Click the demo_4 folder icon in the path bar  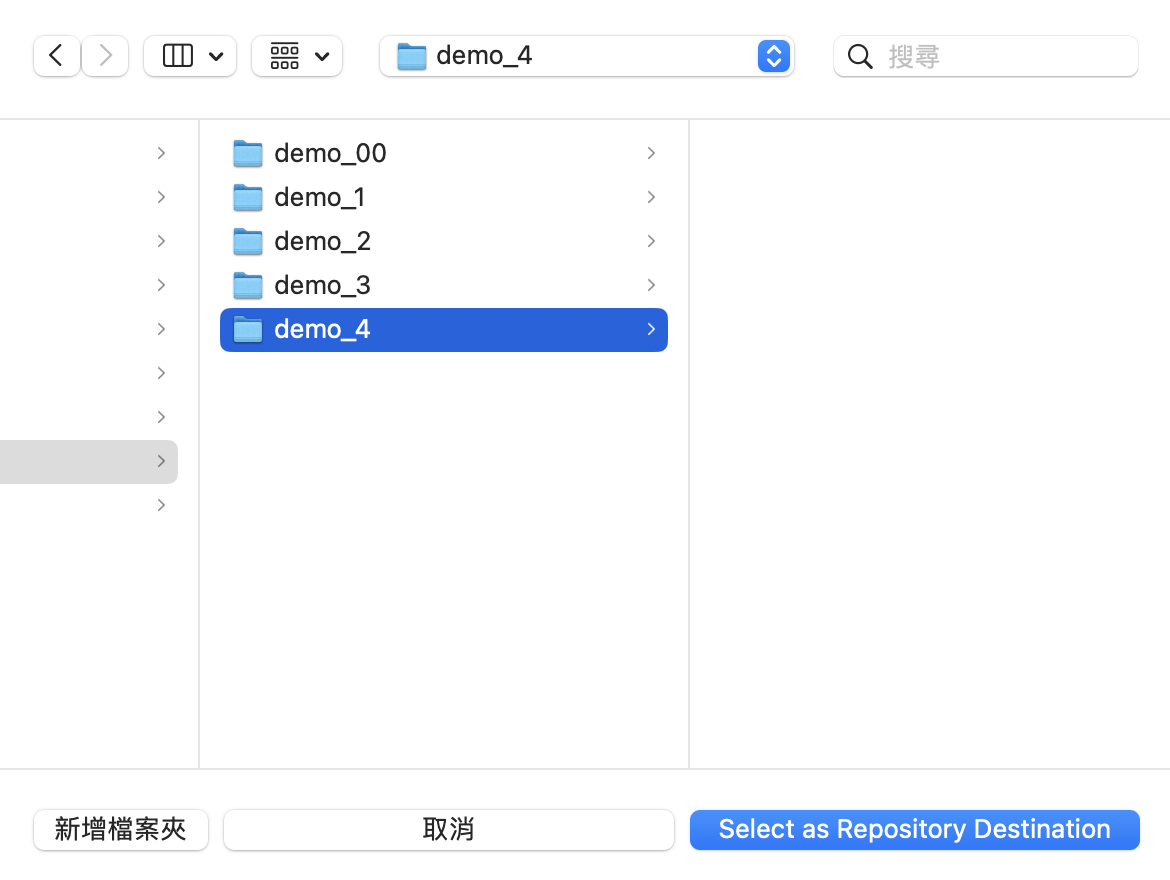[x=411, y=56]
